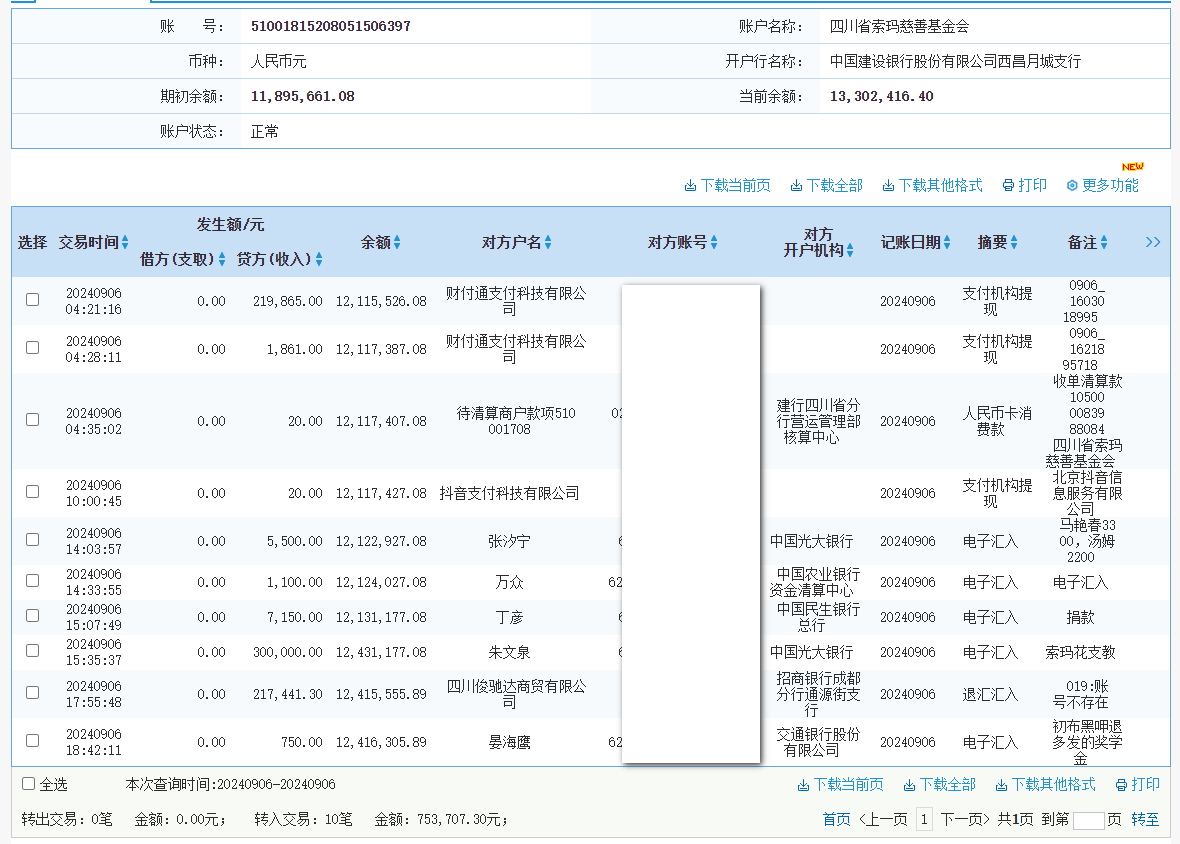Select 抖音支付科技有限公司 counterparty cell

(509, 493)
